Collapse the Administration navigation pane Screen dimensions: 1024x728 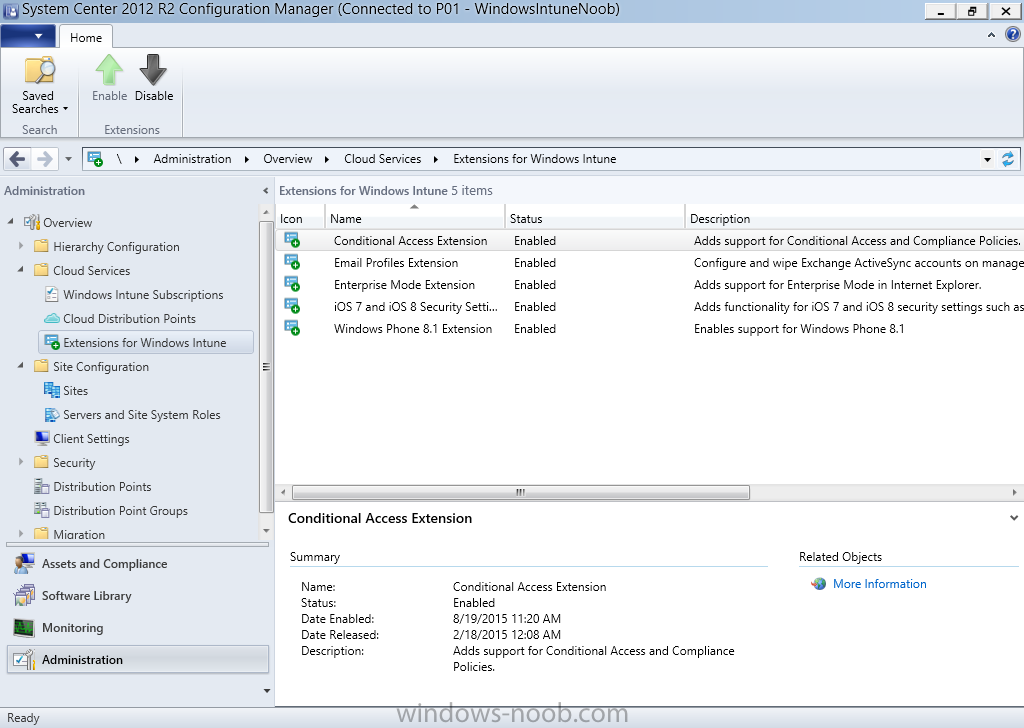(265, 191)
